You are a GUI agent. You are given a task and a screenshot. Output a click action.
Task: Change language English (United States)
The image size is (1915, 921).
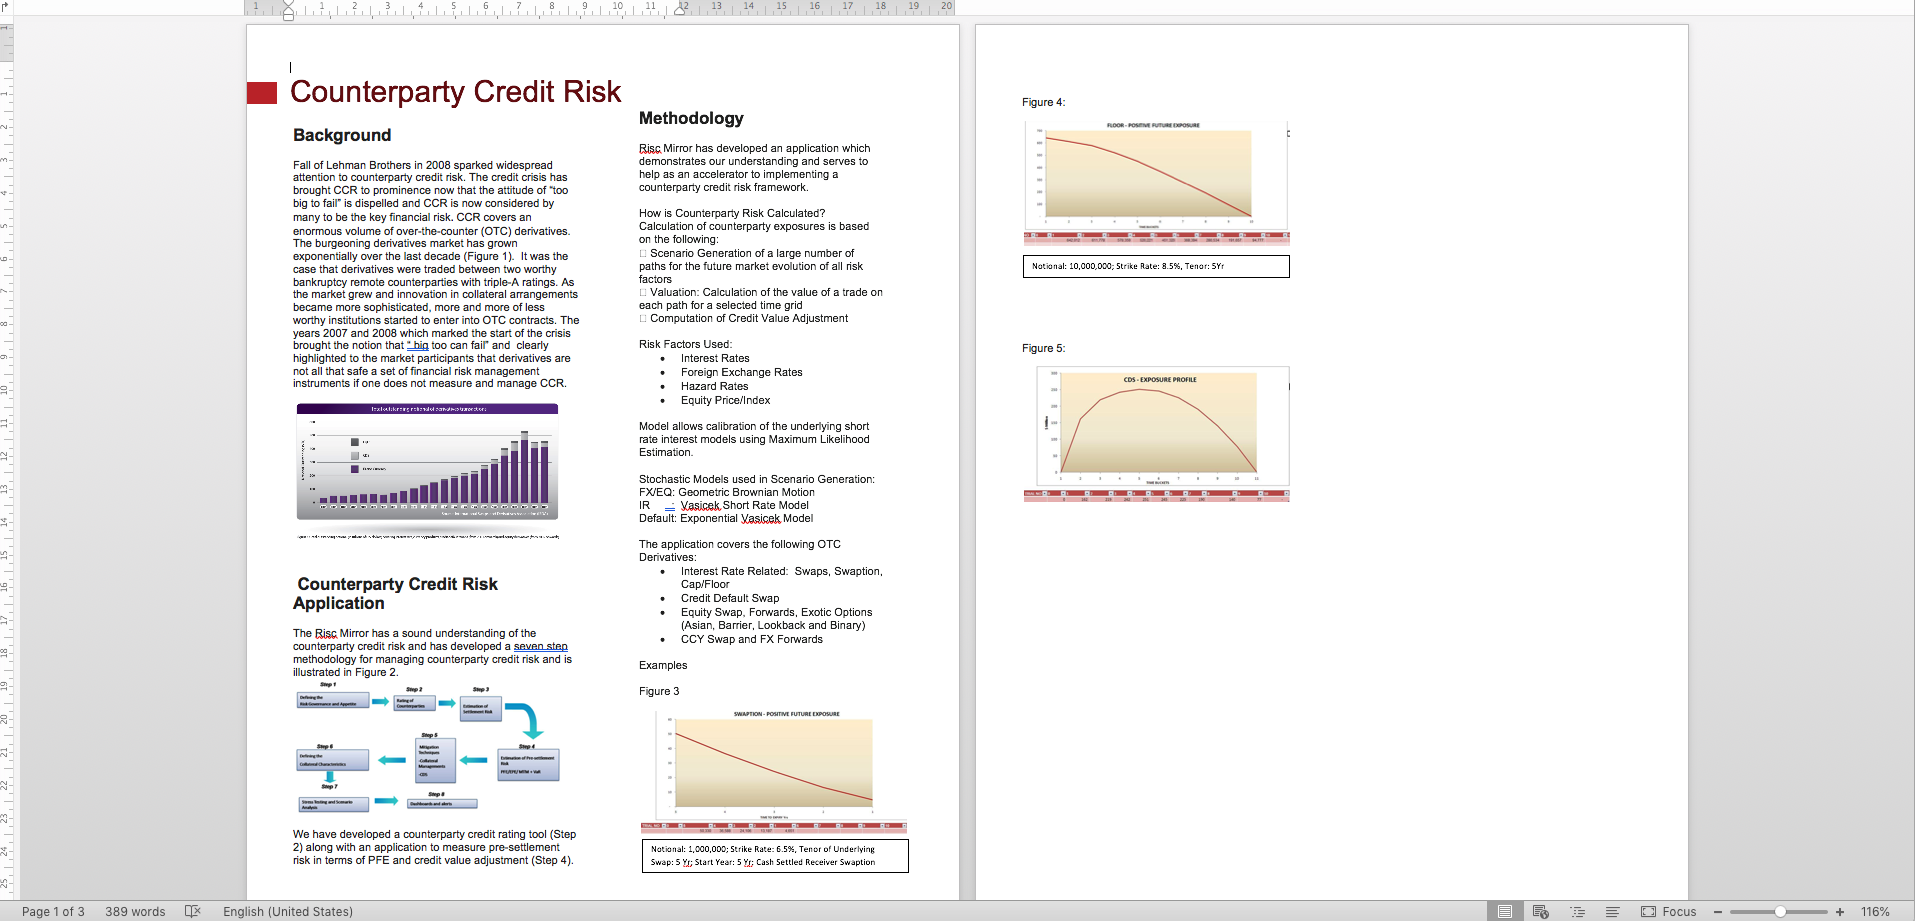tap(288, 911)
